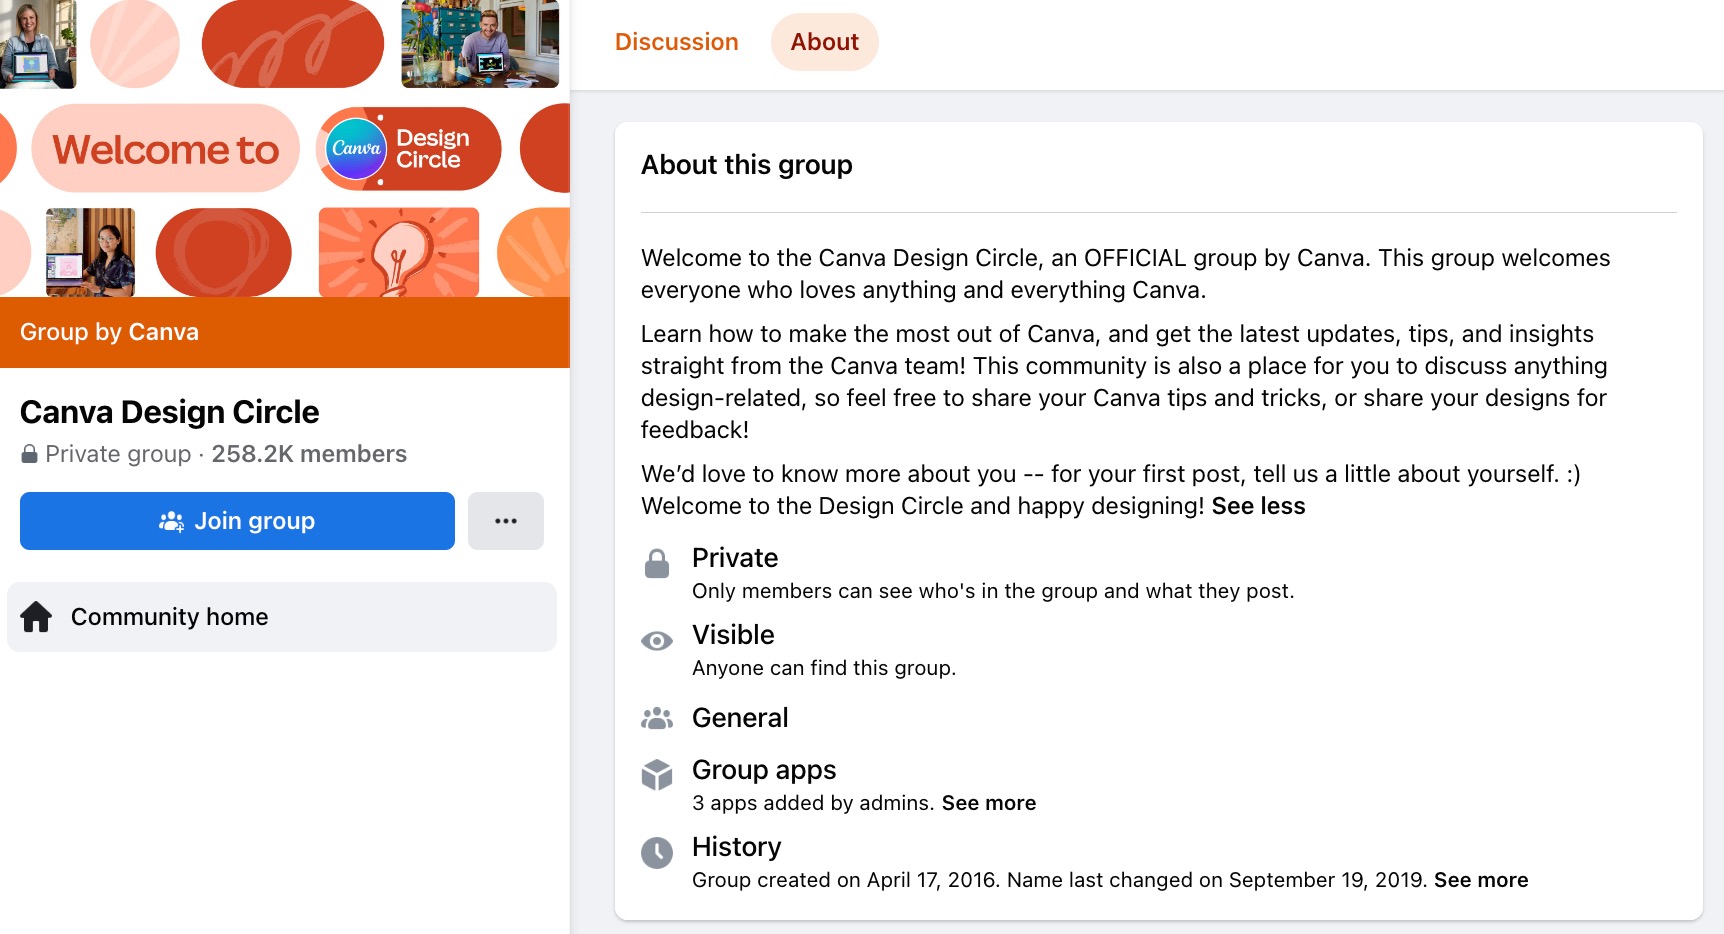Click the Private lock icon in About
Image resolution: width=1724 pixels, height=934 pixels.
pos(657,564)
